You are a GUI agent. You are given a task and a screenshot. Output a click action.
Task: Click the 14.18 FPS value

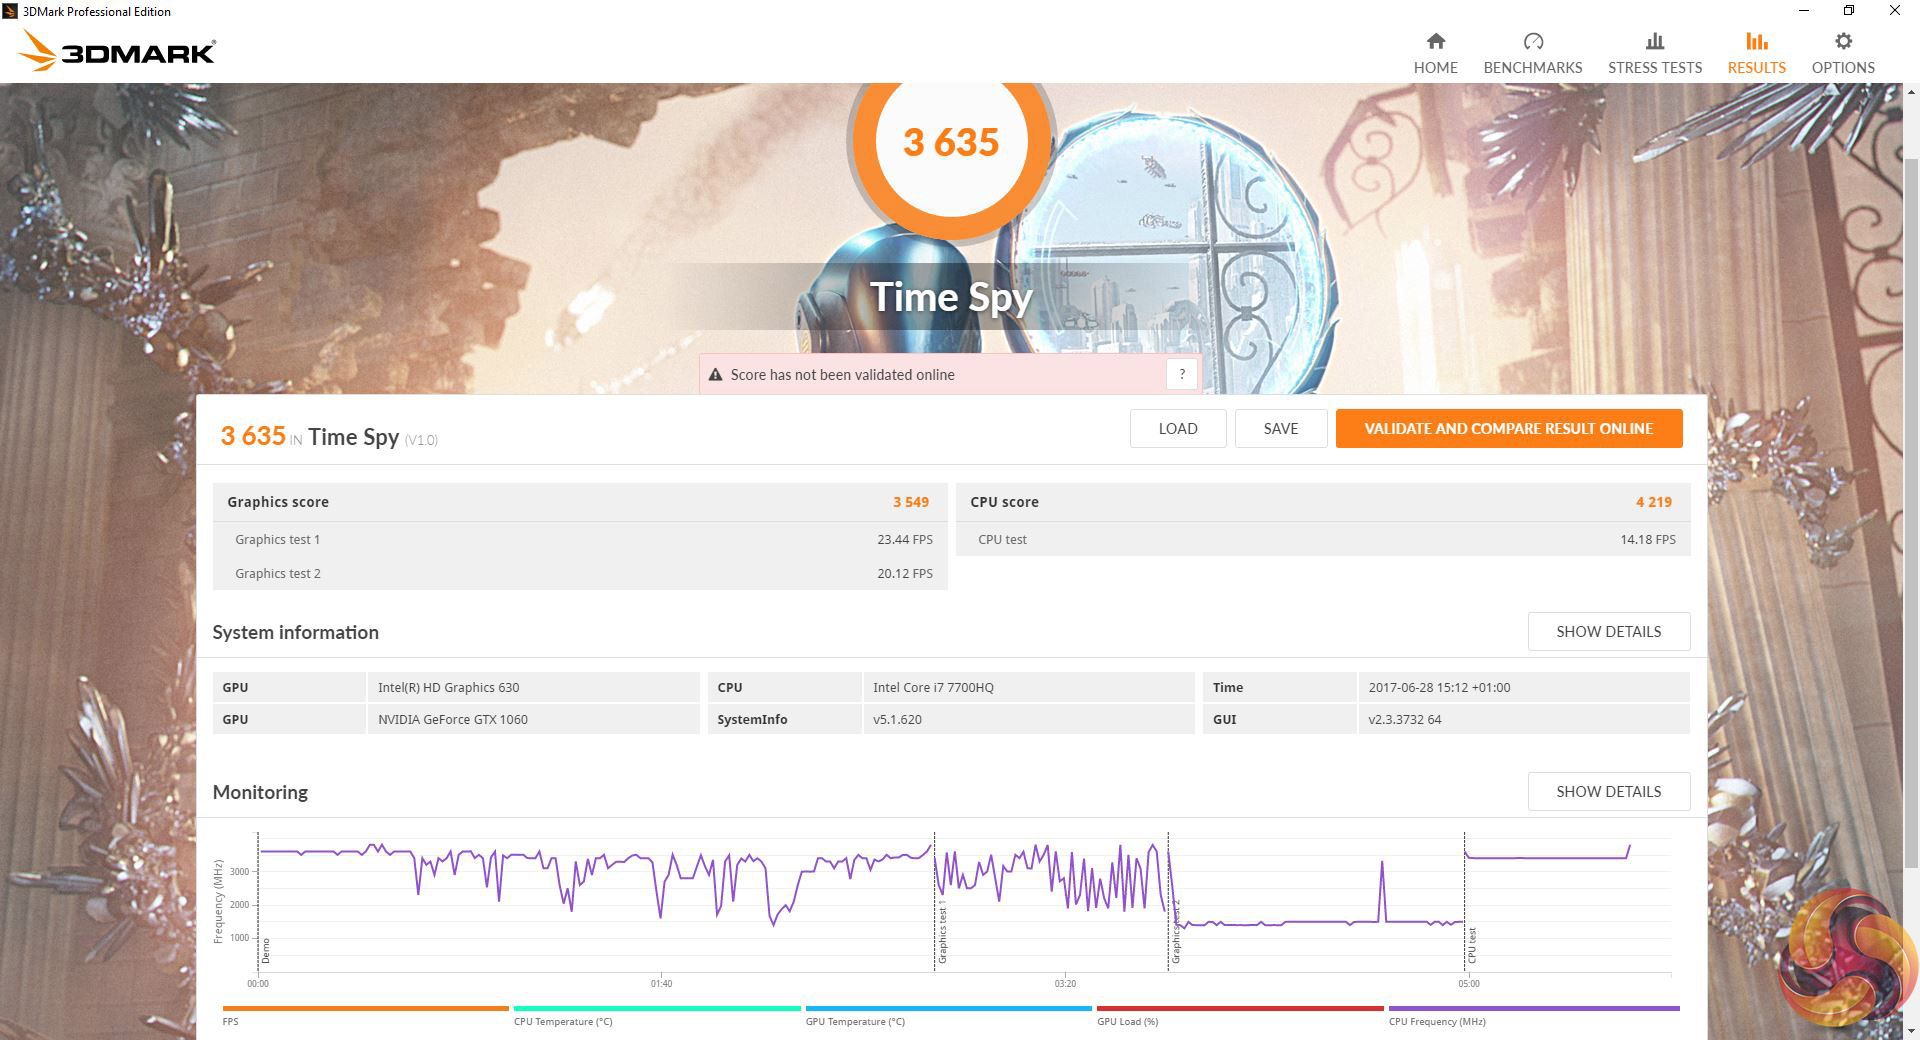tap(1648, 539)
